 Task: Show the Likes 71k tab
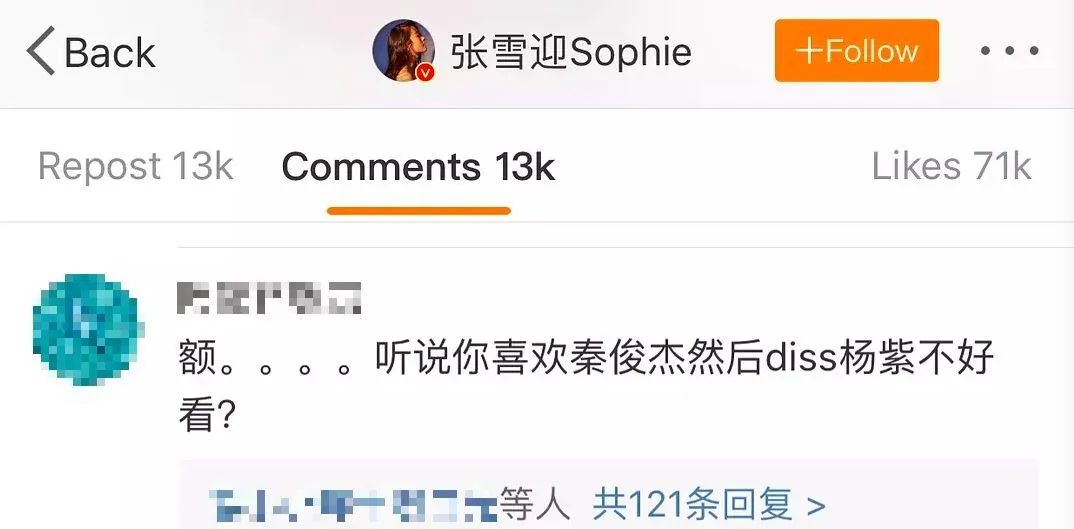coord(951,167)
